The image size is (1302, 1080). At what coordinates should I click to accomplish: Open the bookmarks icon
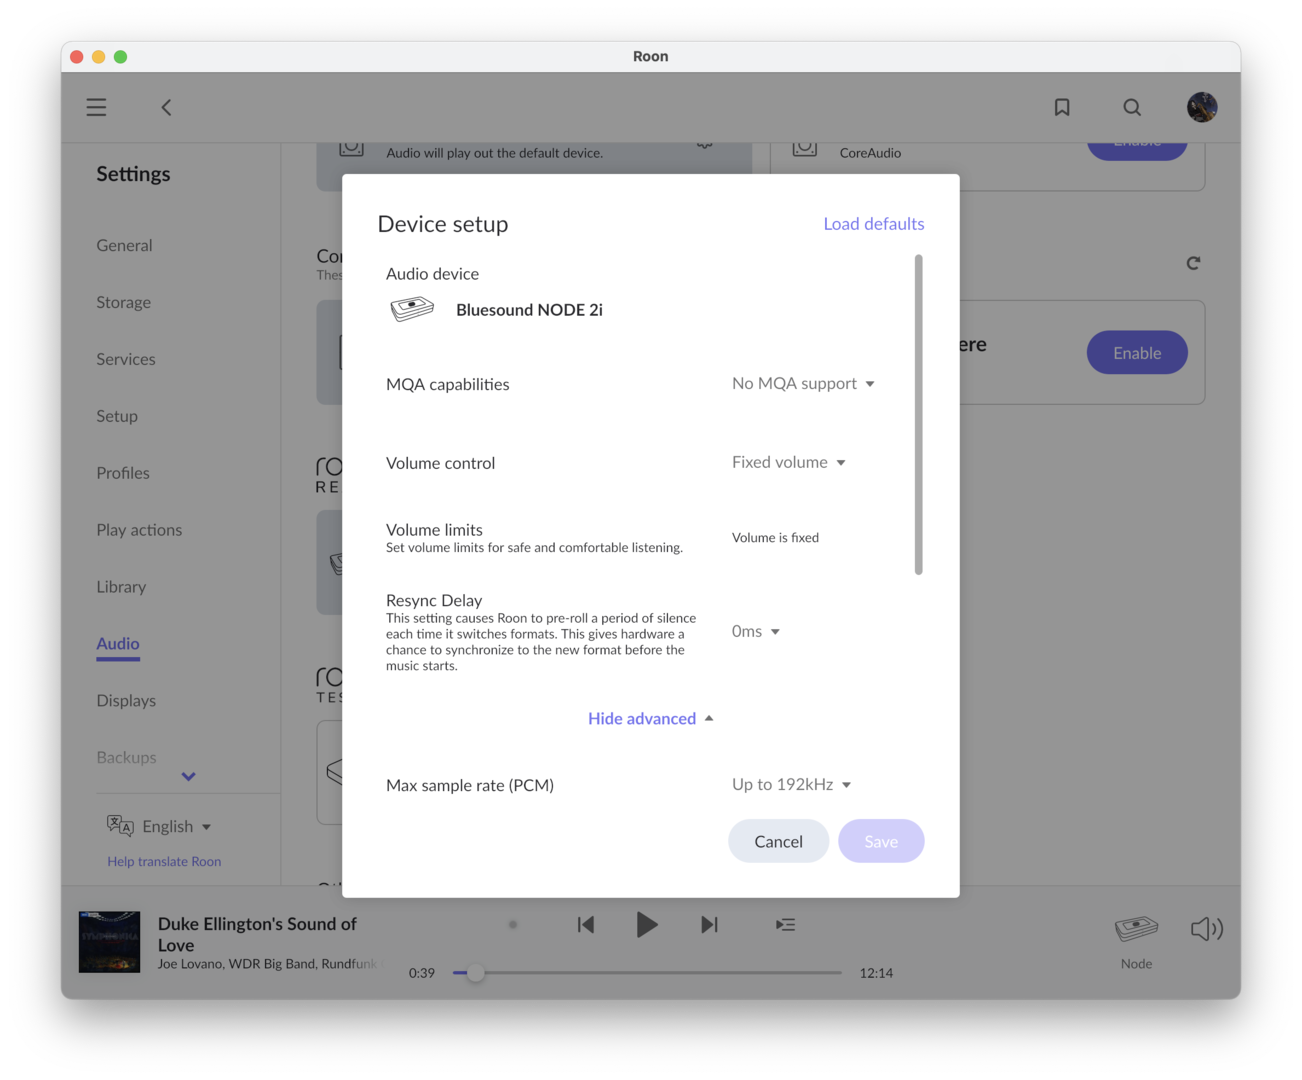pyautogui.click(x=1062, y=107)
